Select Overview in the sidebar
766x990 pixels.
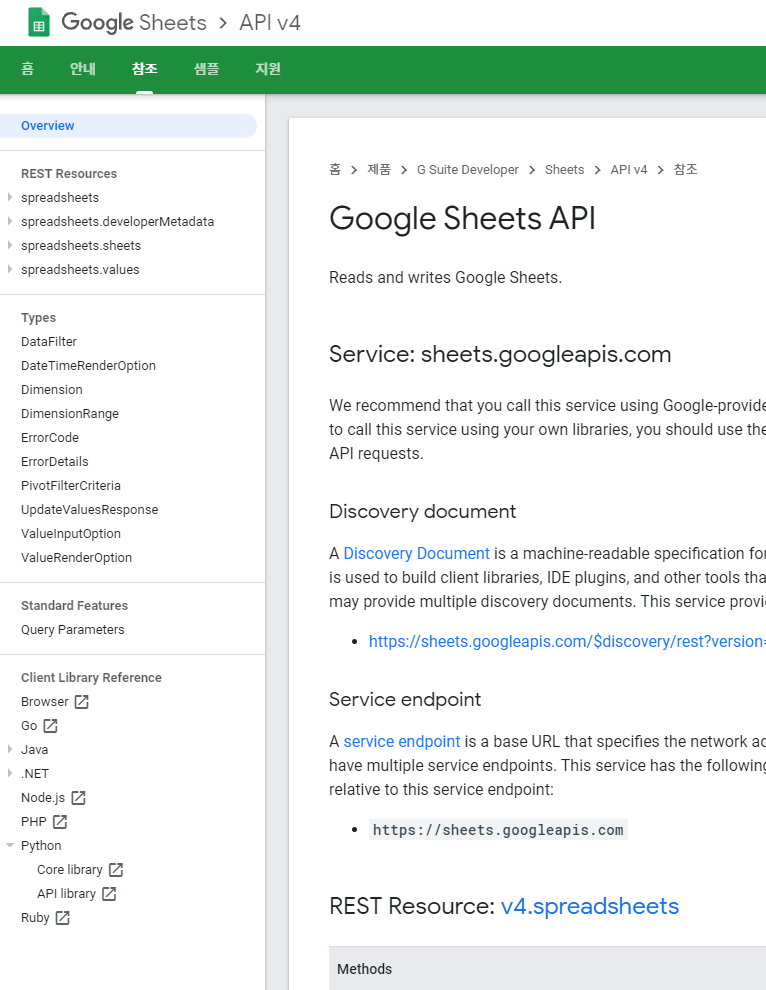click(128, 126)
